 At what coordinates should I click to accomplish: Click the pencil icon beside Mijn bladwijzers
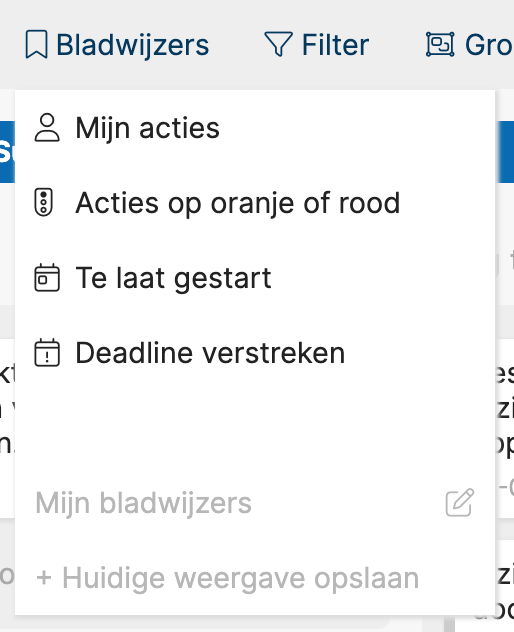[460, 503]
